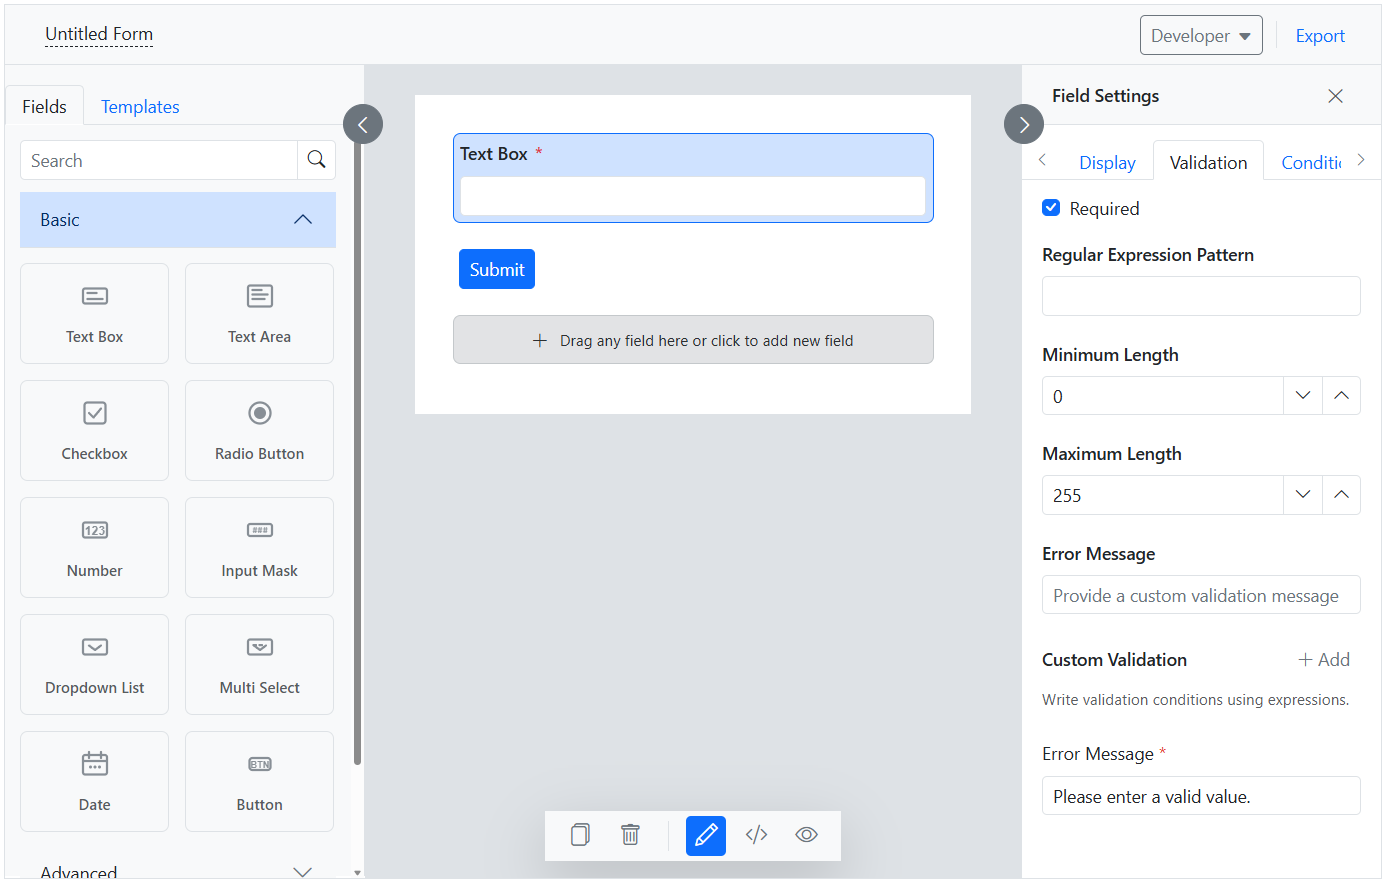Image resolution: width=1386 pixels, height=883 pixels.
Task: Add a Text Box field from the palette
Action: (x=94, y=313)
